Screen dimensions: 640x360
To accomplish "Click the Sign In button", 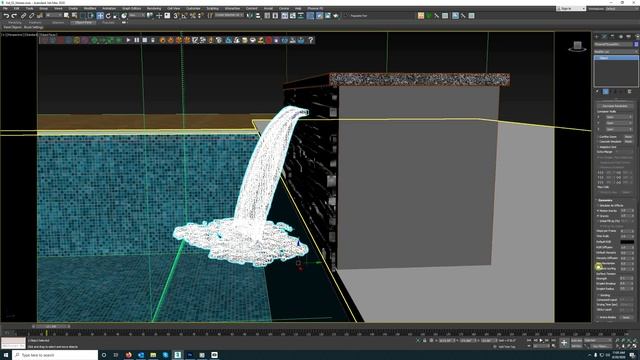I will [x=570, y=9].
